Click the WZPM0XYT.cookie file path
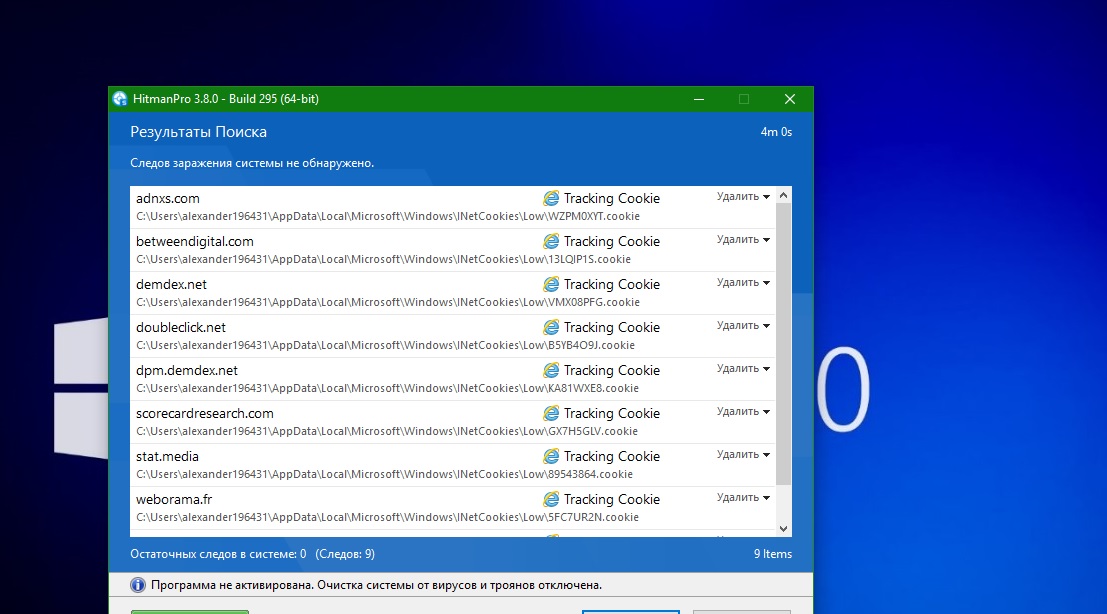 pyautogui.click(x=388, y=217)
